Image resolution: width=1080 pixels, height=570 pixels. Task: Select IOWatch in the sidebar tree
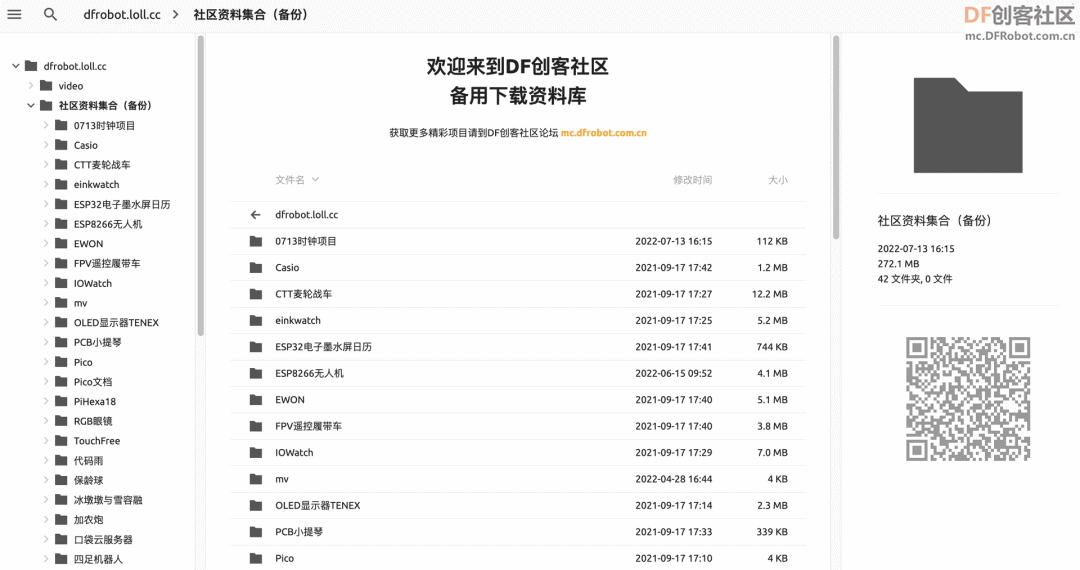pyautogui.click(x=92, y=283)
